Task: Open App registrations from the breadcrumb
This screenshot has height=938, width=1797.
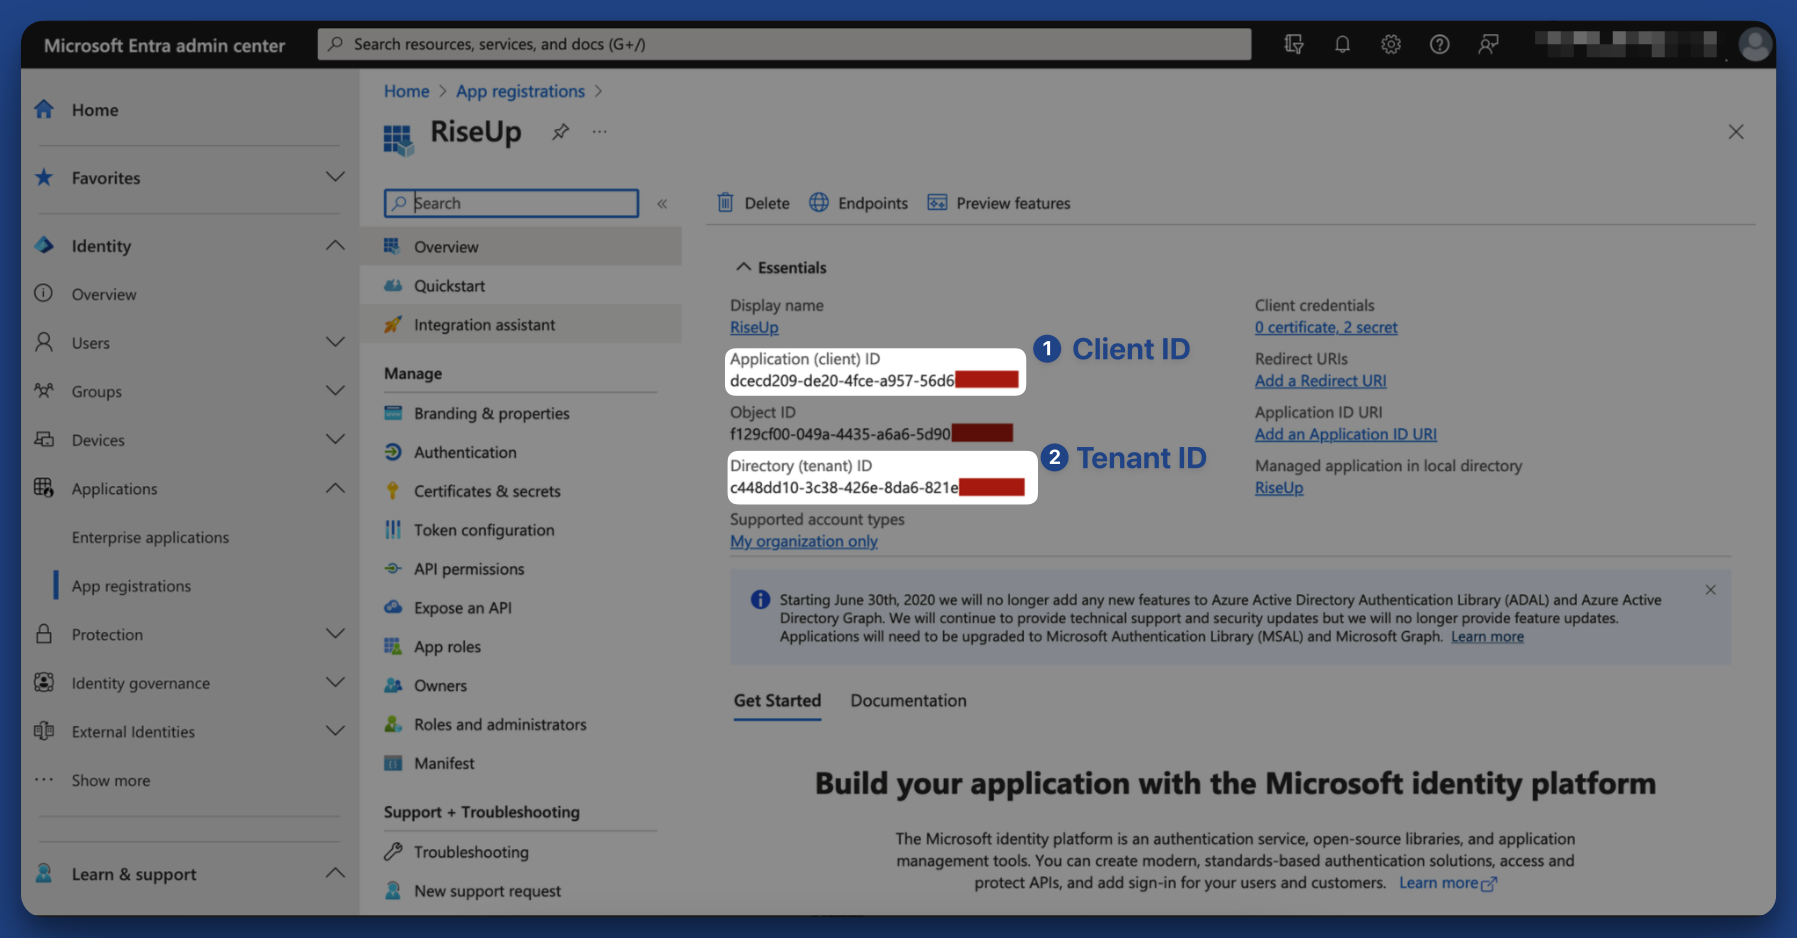Action: 520,91
